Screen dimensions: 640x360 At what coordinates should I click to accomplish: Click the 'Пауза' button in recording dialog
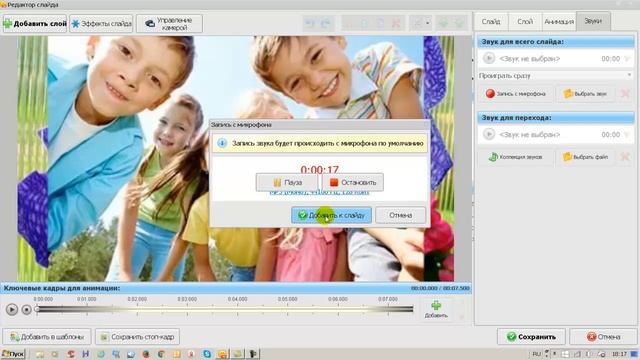click(x=287, y=182)
